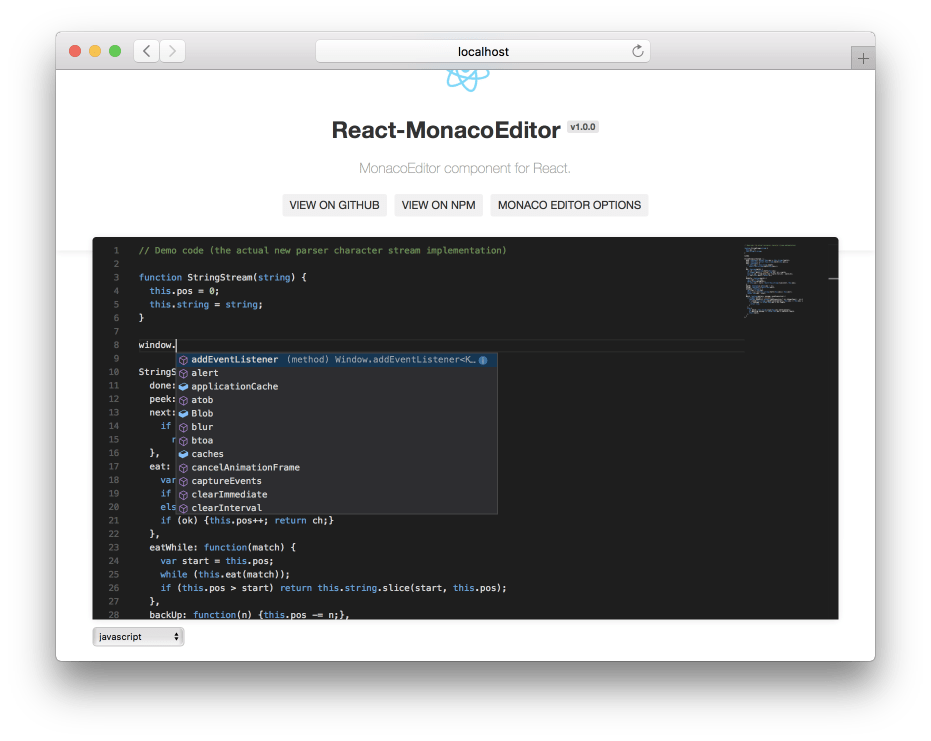Click the localhost address bar
The height and width of the screenshot is (741, 931).
[x=484, y=50]
